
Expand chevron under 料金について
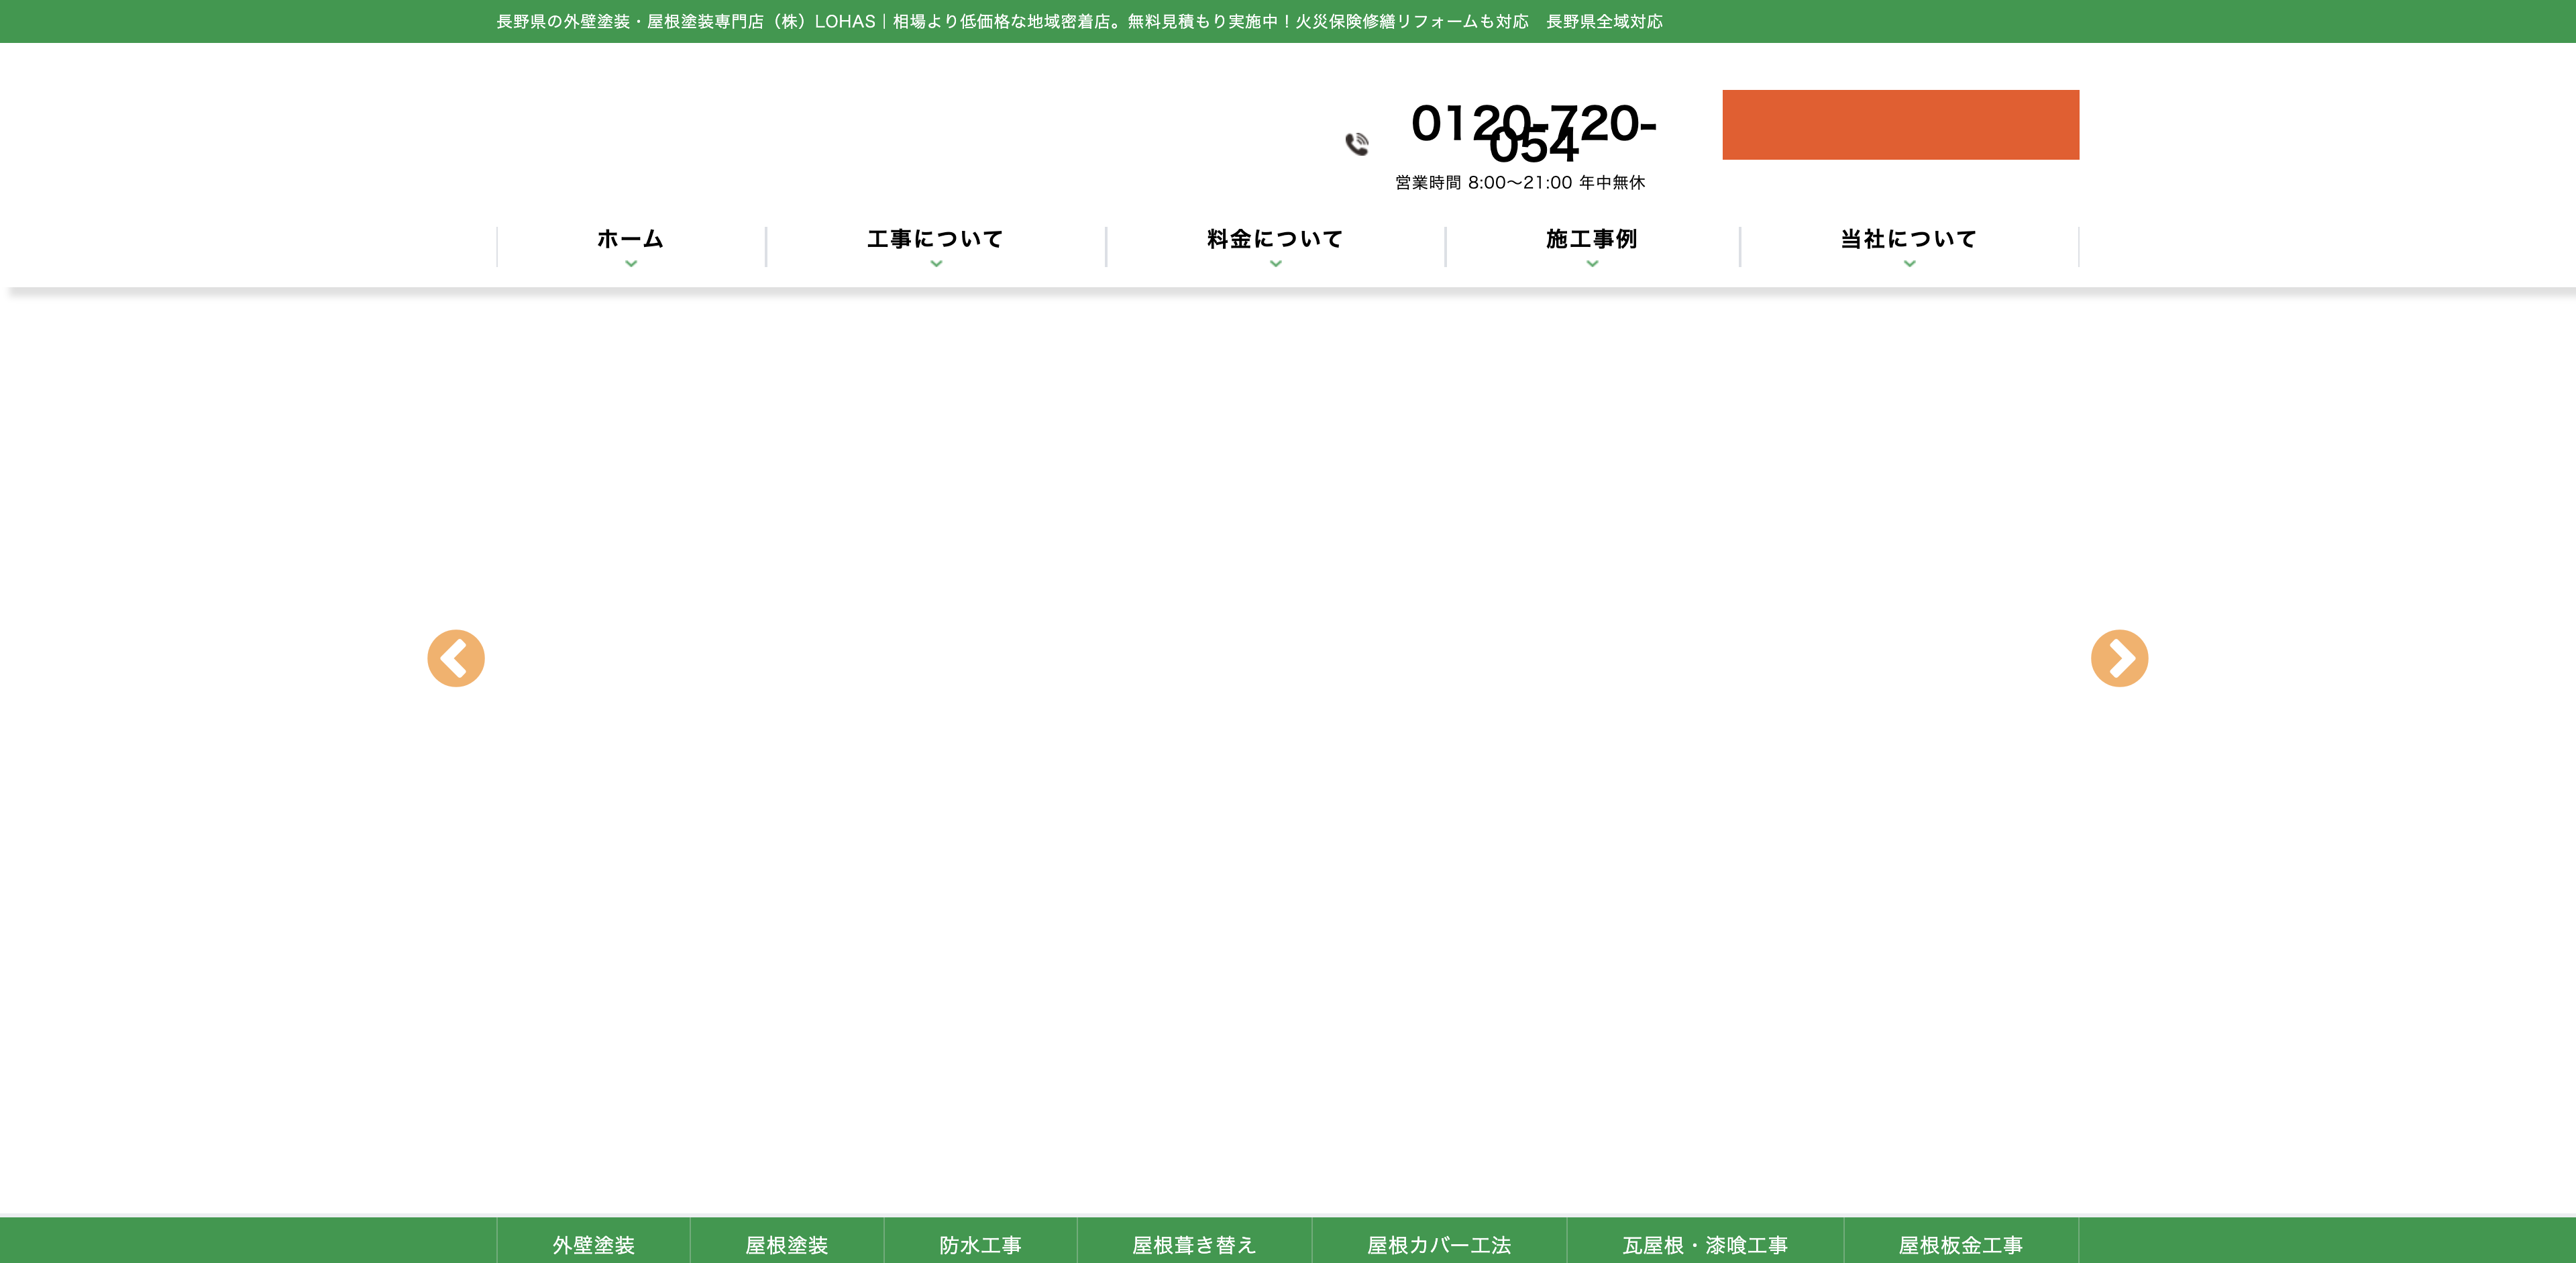tap(1276, 264)
